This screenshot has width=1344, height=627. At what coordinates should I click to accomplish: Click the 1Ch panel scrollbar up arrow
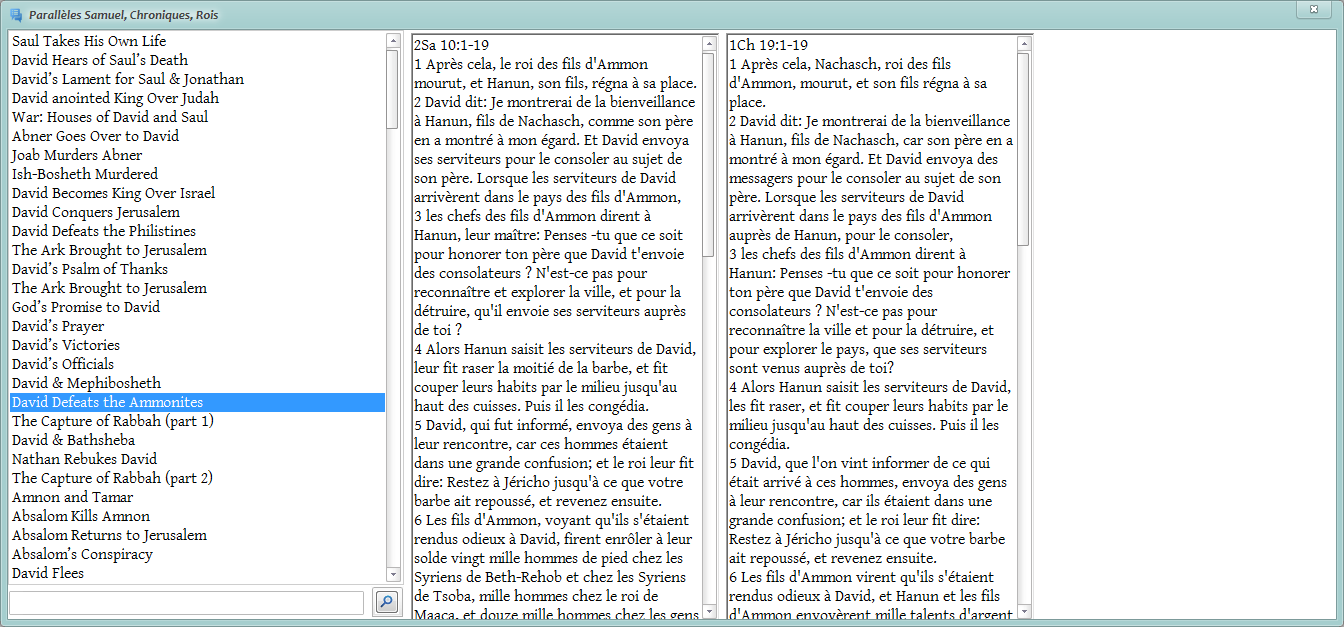click(x=1023, y=44)
